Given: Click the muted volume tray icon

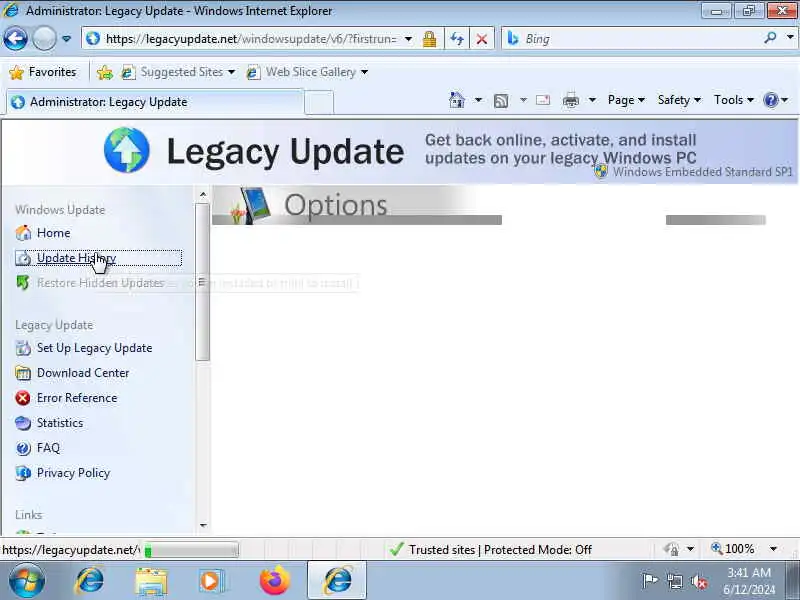Looking at the screenshot, I should point(698,581).
